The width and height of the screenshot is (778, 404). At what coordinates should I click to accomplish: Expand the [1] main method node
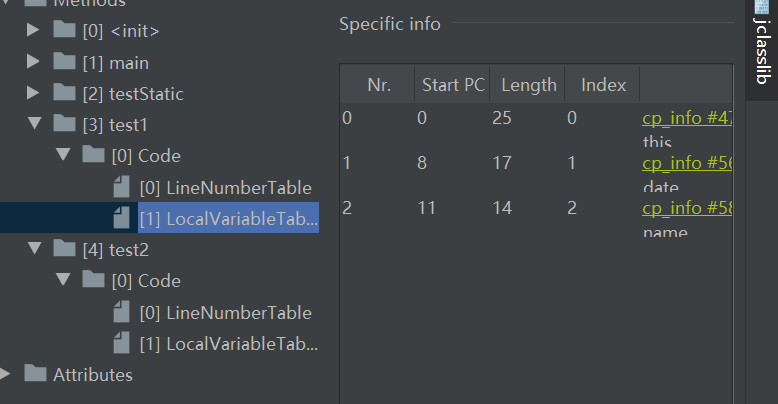(34, 62)
